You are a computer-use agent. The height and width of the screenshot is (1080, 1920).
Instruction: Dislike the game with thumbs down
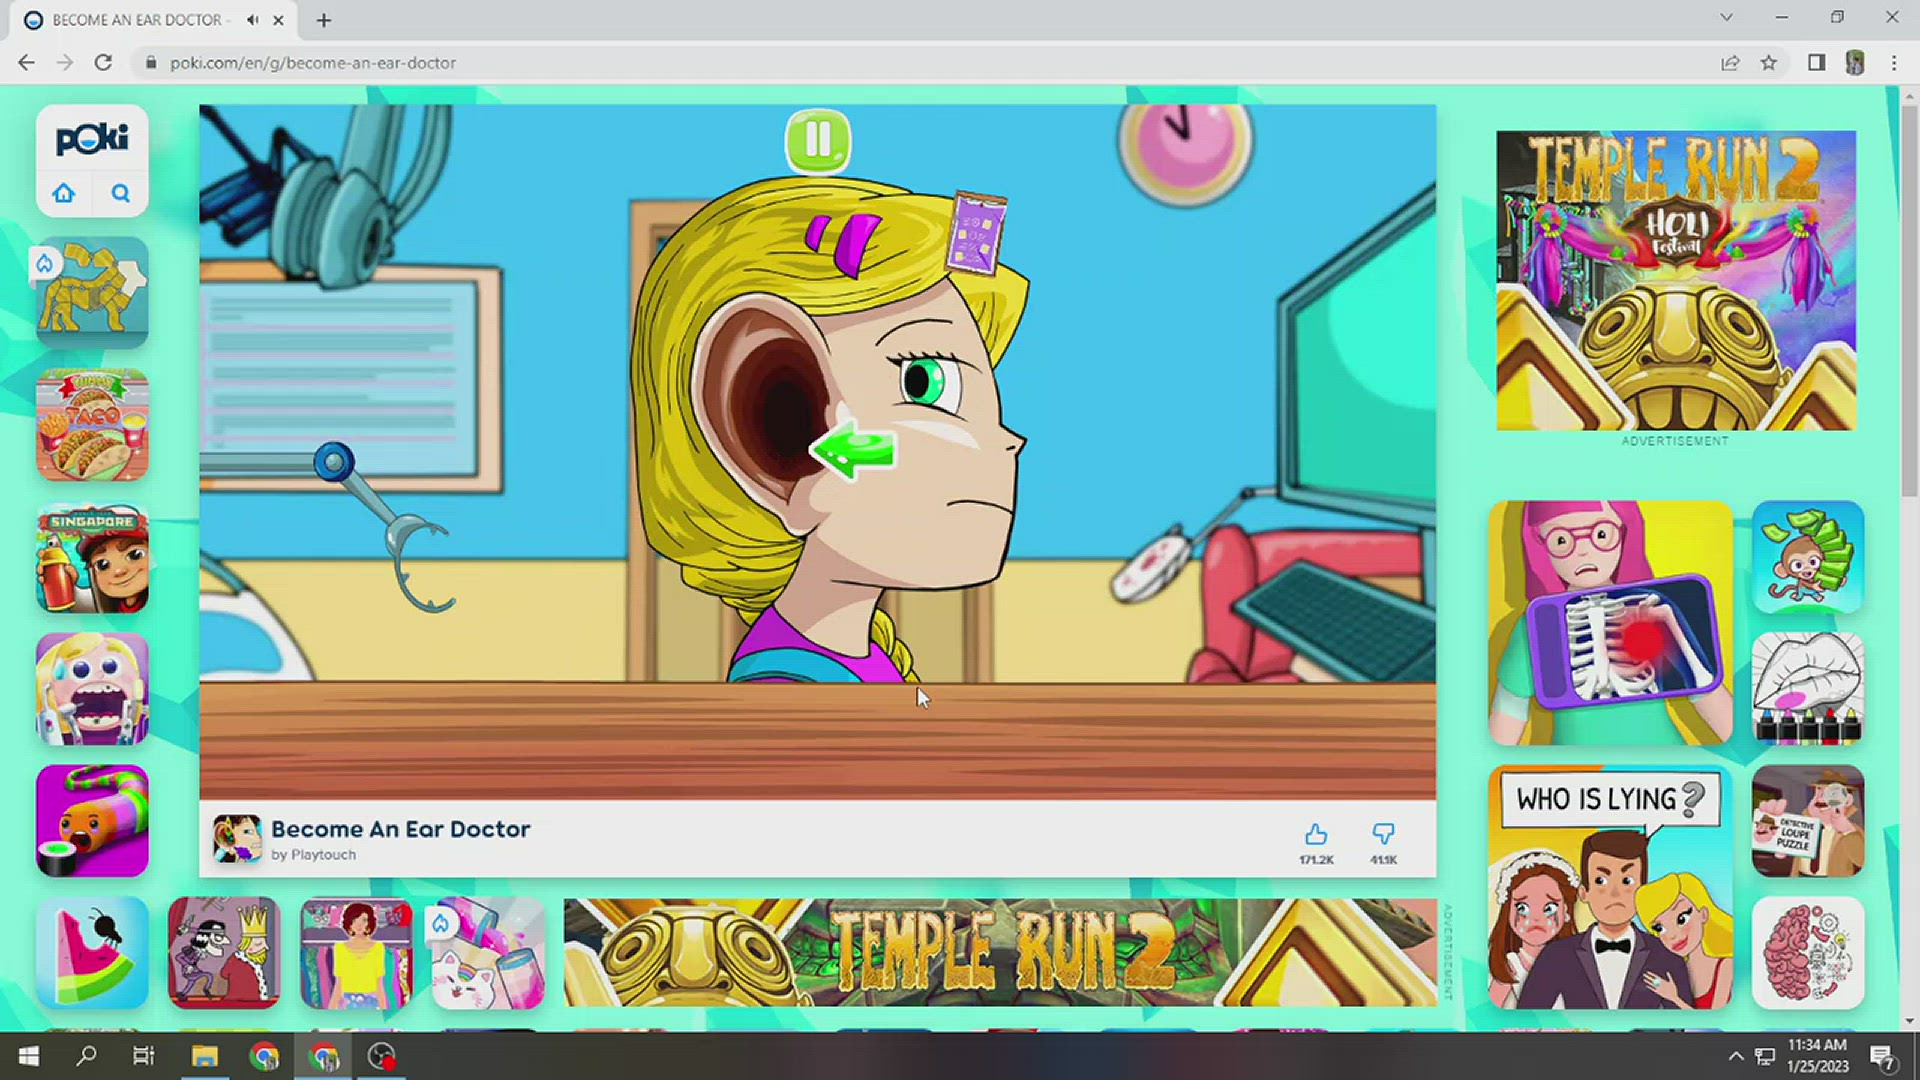pos(1383,835)
